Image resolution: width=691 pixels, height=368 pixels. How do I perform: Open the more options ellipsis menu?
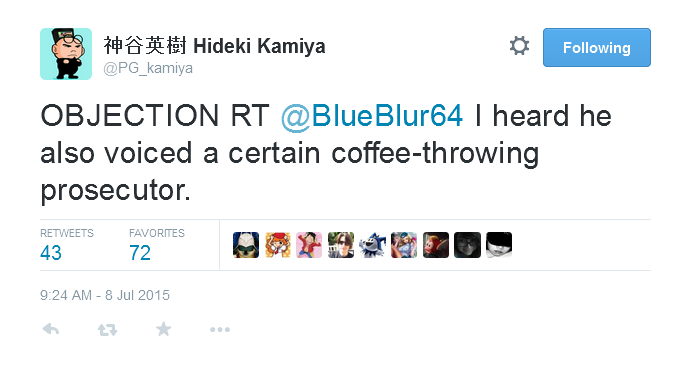tap(220, 330)
